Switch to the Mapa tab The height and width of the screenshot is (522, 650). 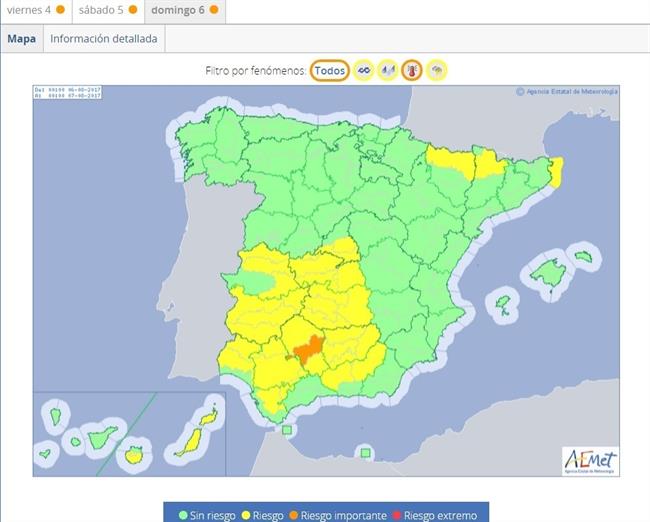pos(22,39)
